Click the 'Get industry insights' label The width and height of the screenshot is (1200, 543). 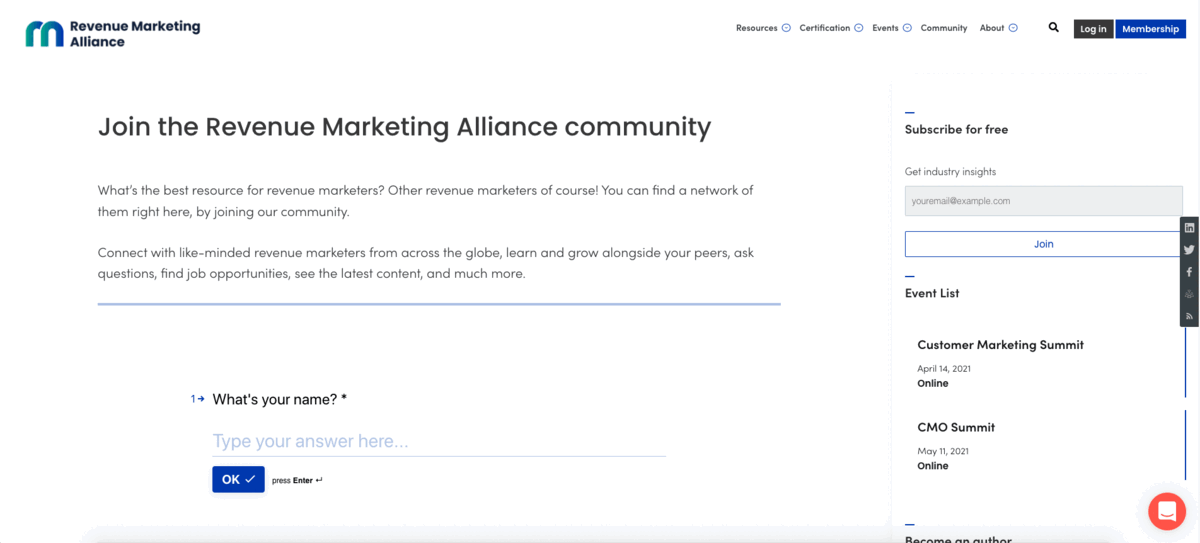950,172
